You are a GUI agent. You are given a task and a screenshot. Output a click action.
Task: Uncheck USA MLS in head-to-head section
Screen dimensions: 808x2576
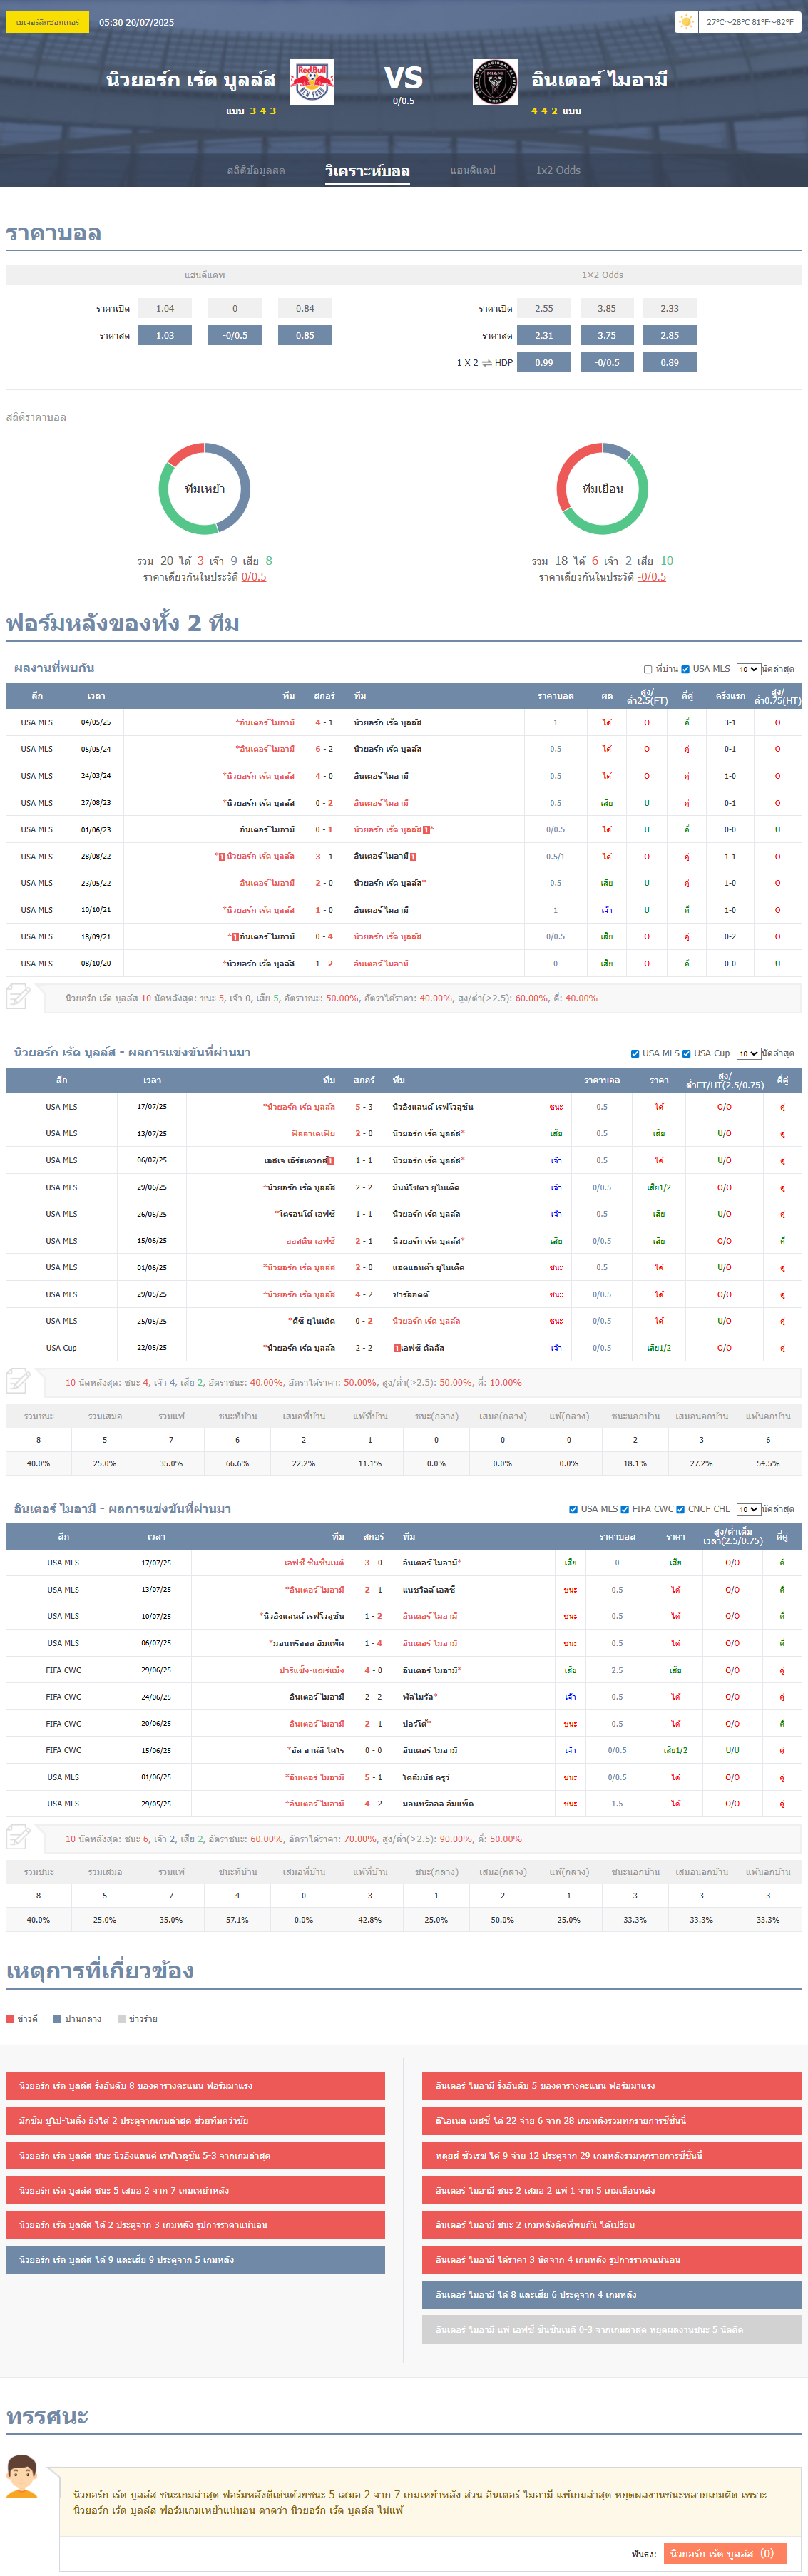(x=685, y=669)
